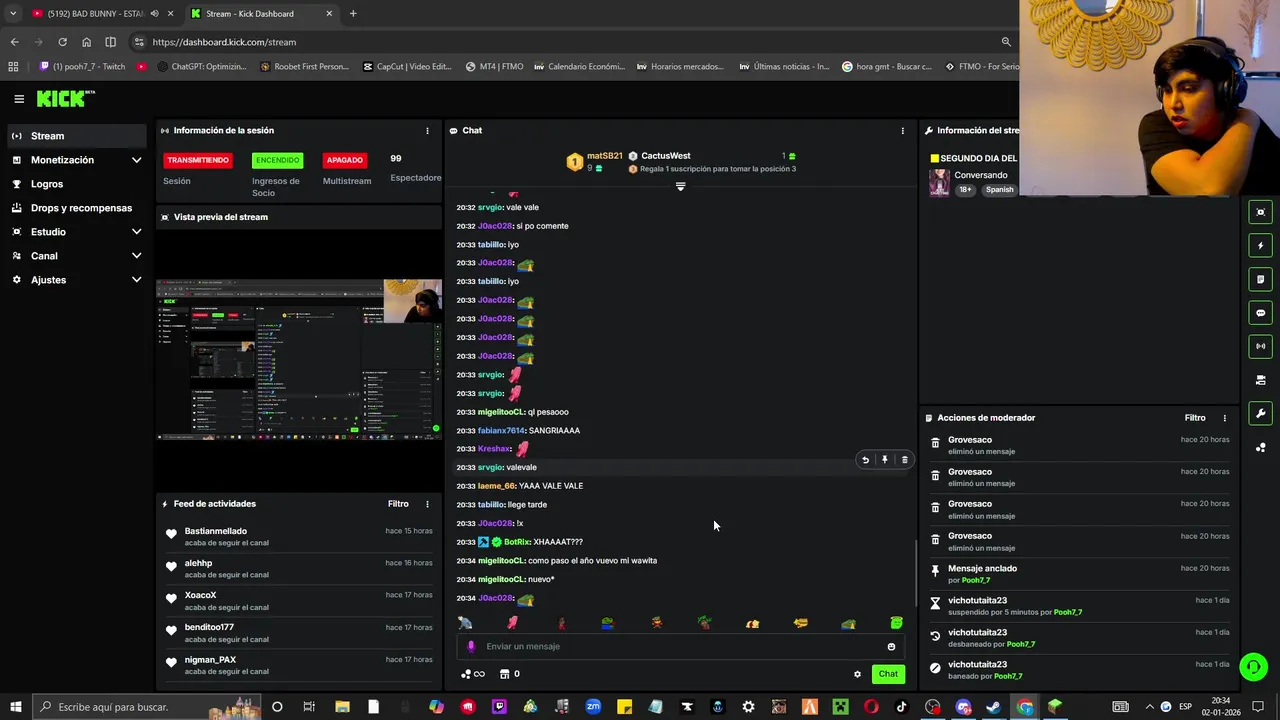Open options menu of Acciones de moderador
The width and height of the screenshot is (1280, 720).
click(1224, 418)
